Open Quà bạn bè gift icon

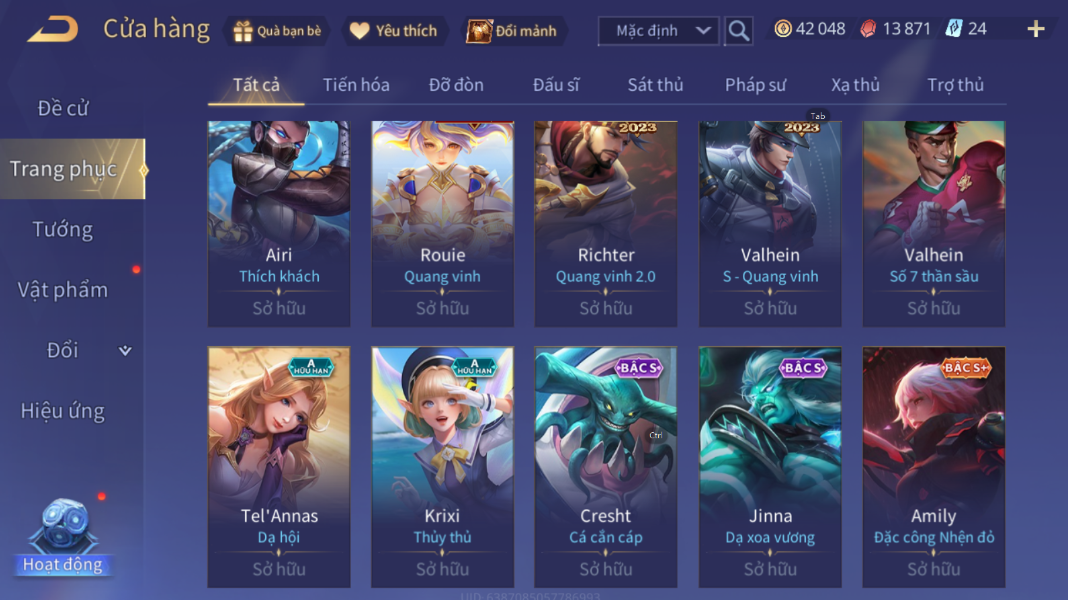pos(242,31)
